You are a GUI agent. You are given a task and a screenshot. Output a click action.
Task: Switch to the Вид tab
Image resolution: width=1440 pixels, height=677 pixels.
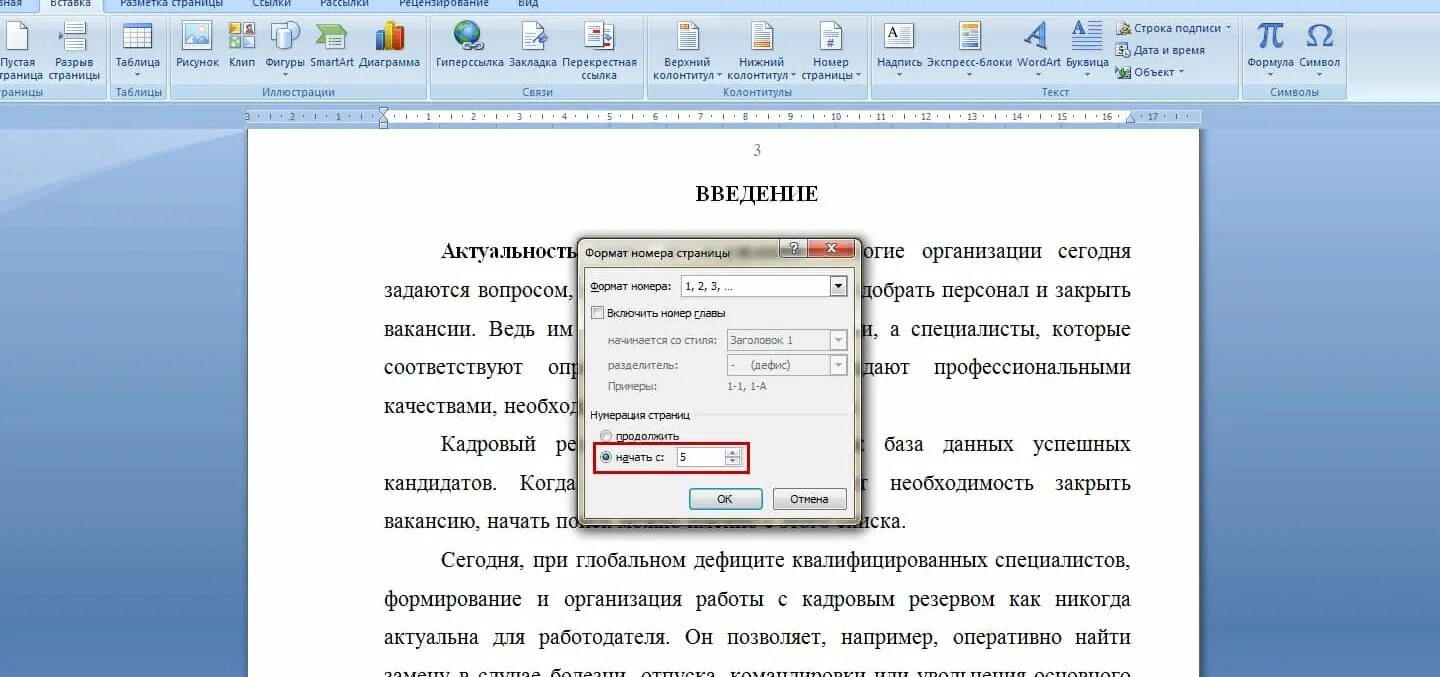[528, 4]
